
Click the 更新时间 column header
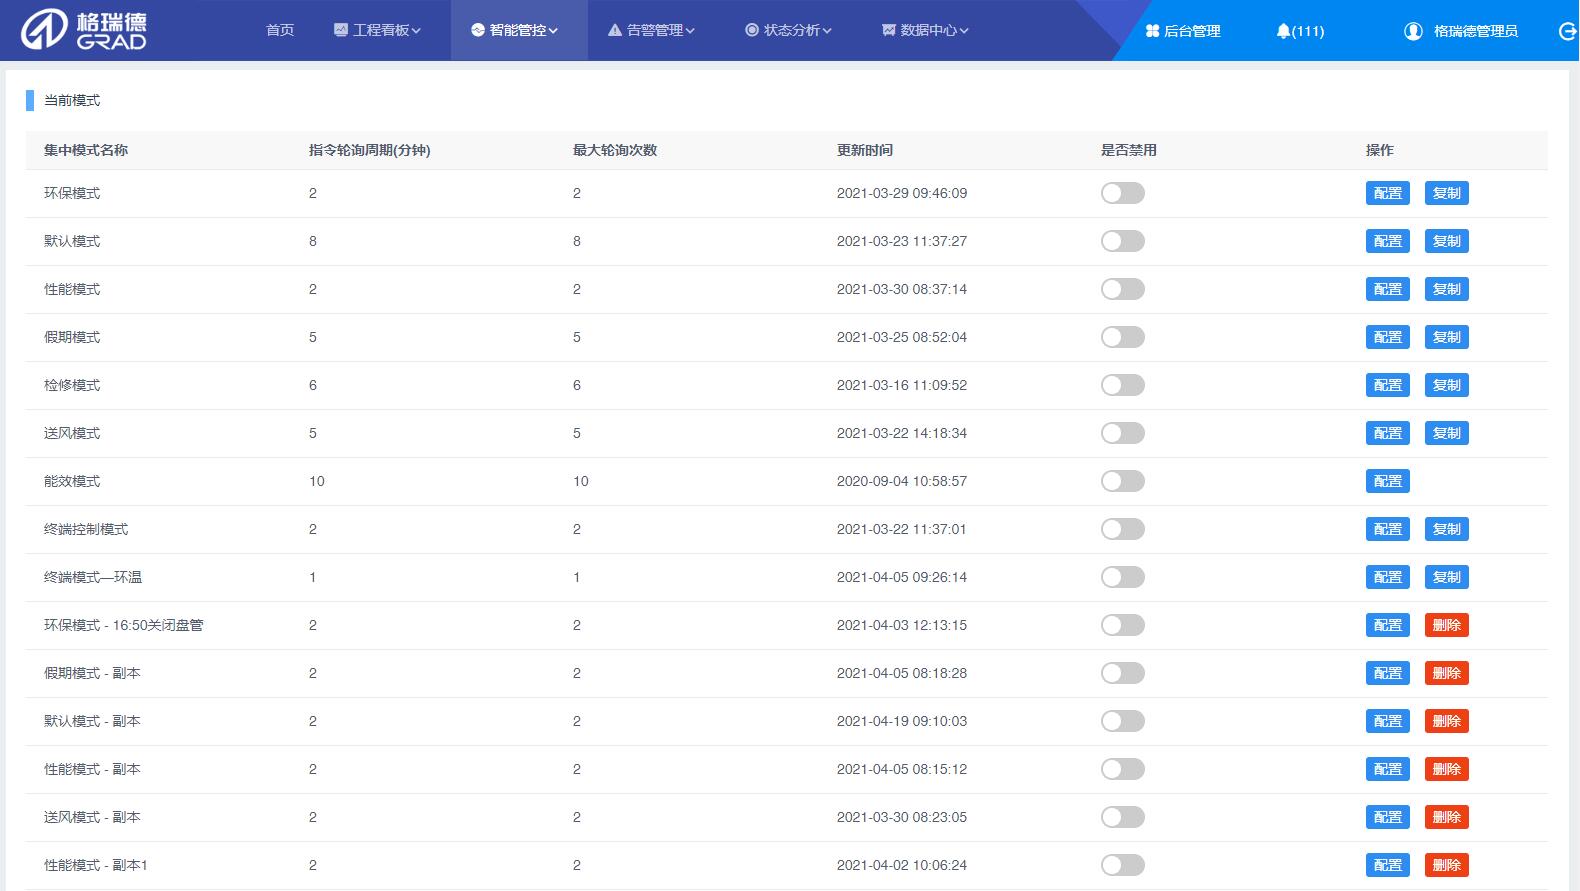click(865, 150)
